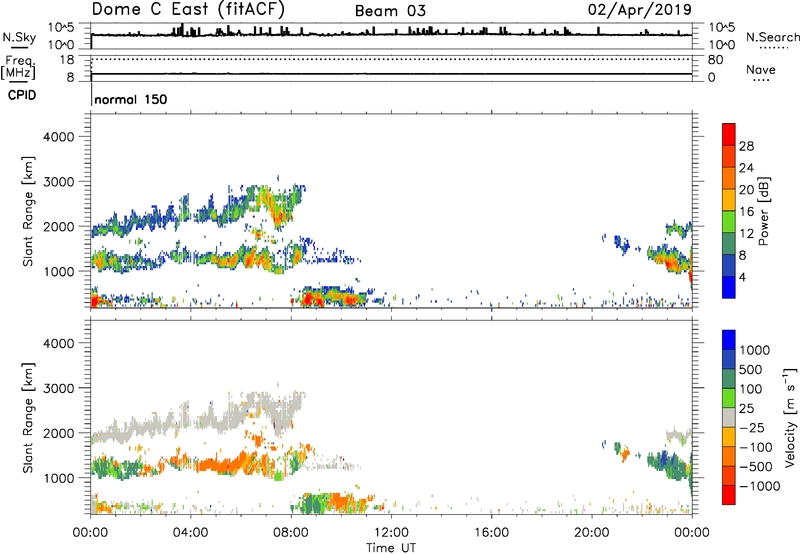
Task: Click the "2000" tick on velocity panel
Action: [59, 433]
